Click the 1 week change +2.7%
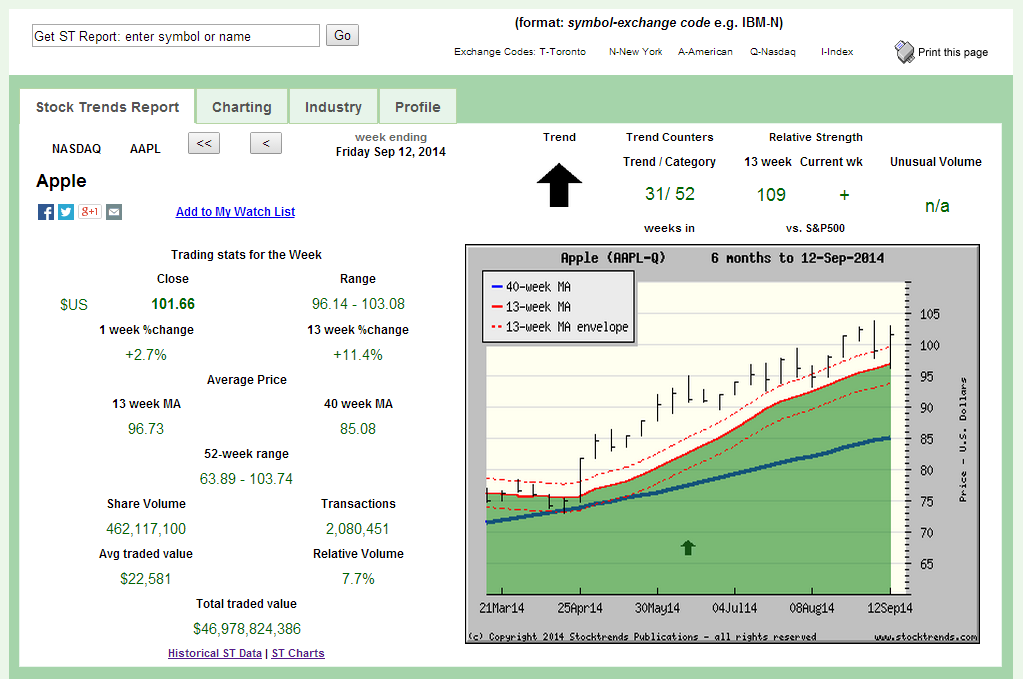 pos(146,355)
